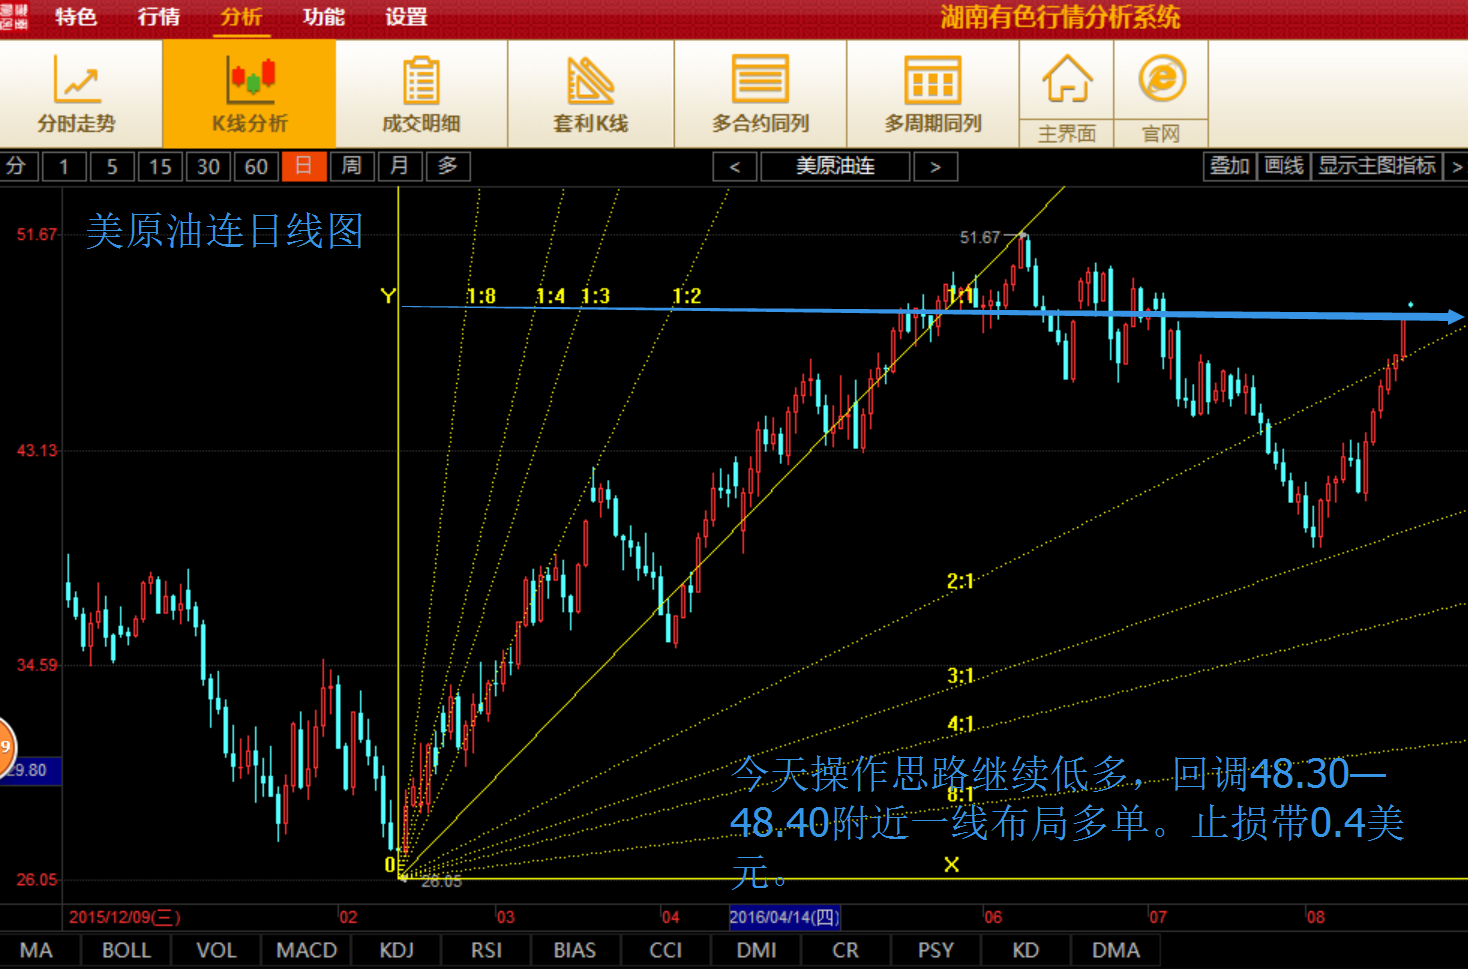
Task: Select the RSI indicator tab
Action: click(486, 950)
